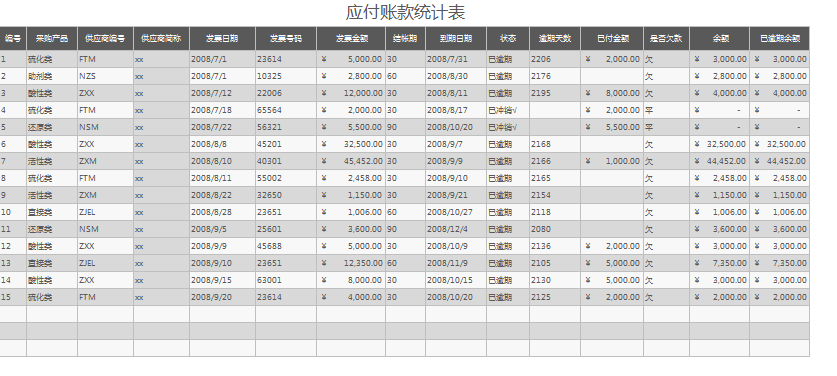Select invoice number cell 32650
Viewport: 837px width, 376px height.
(286, 195)
